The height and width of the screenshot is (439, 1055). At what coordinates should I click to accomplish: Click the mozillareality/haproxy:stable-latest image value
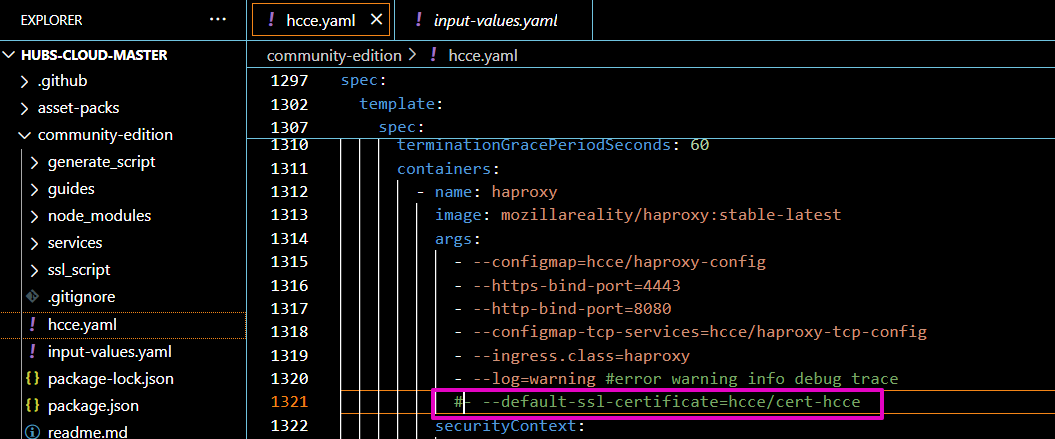[x=671, y=215]
